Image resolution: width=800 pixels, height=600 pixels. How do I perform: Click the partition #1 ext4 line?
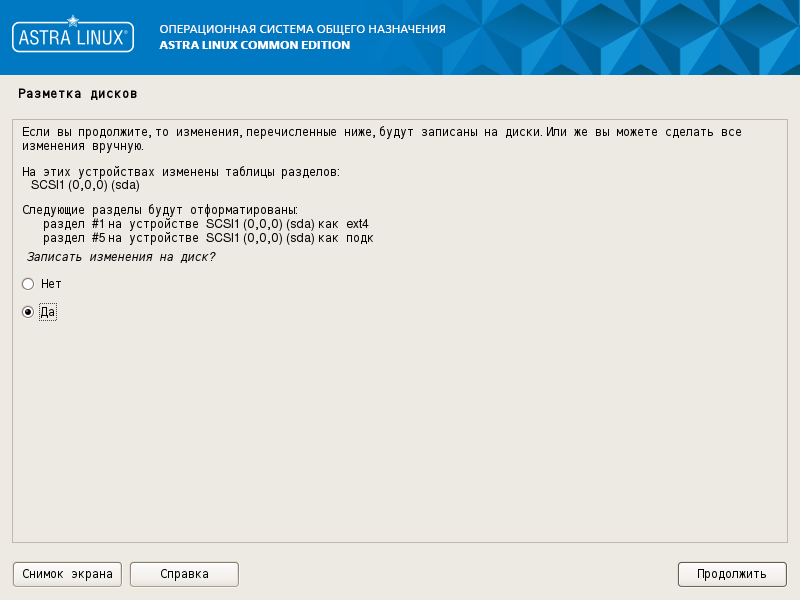click(x=206, y=224)
